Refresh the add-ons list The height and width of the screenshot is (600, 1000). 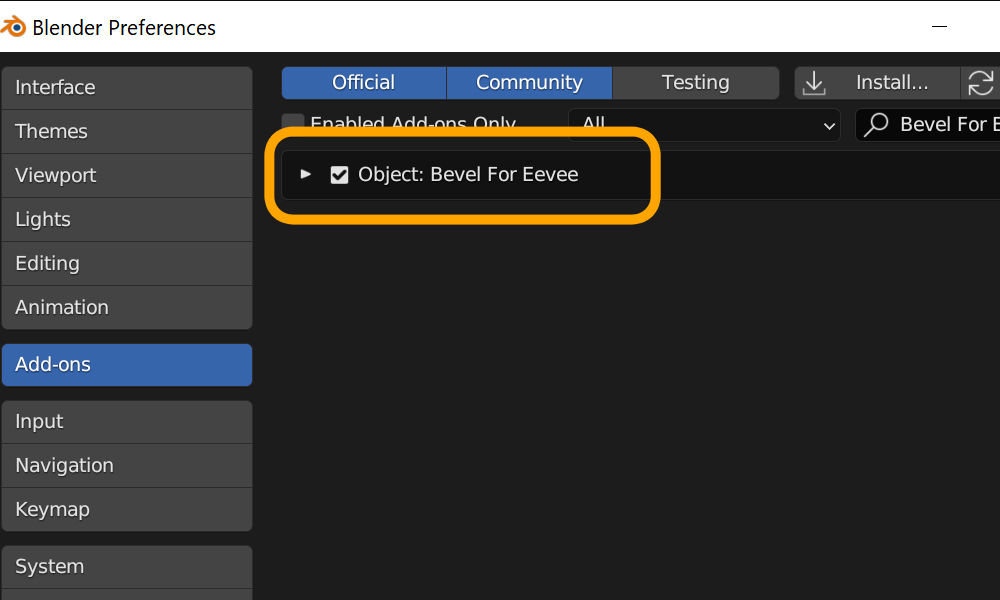click(x=980, y=83)
